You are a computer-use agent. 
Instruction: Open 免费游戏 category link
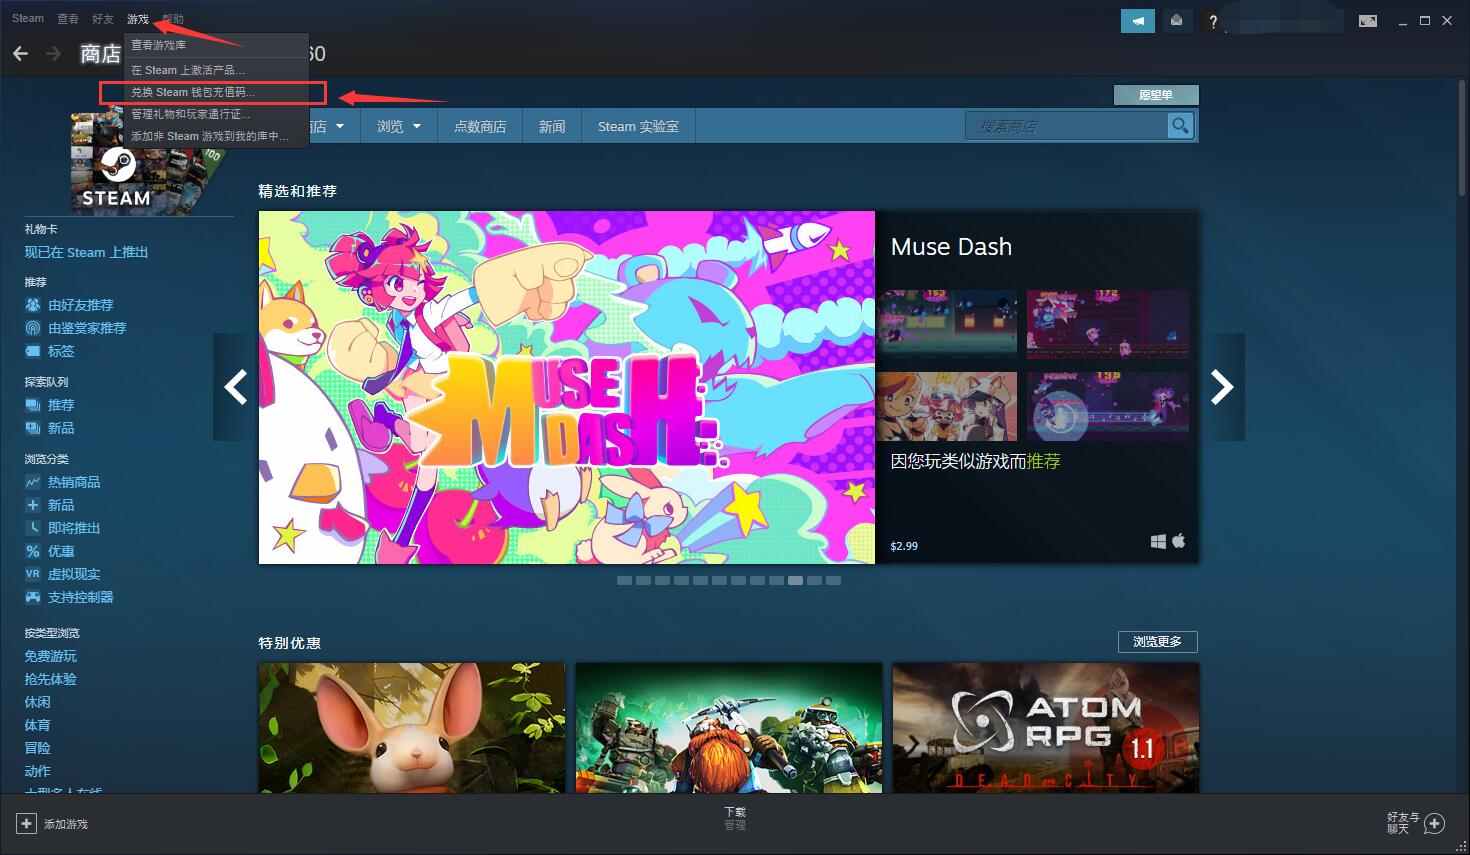tap(51, 656)
